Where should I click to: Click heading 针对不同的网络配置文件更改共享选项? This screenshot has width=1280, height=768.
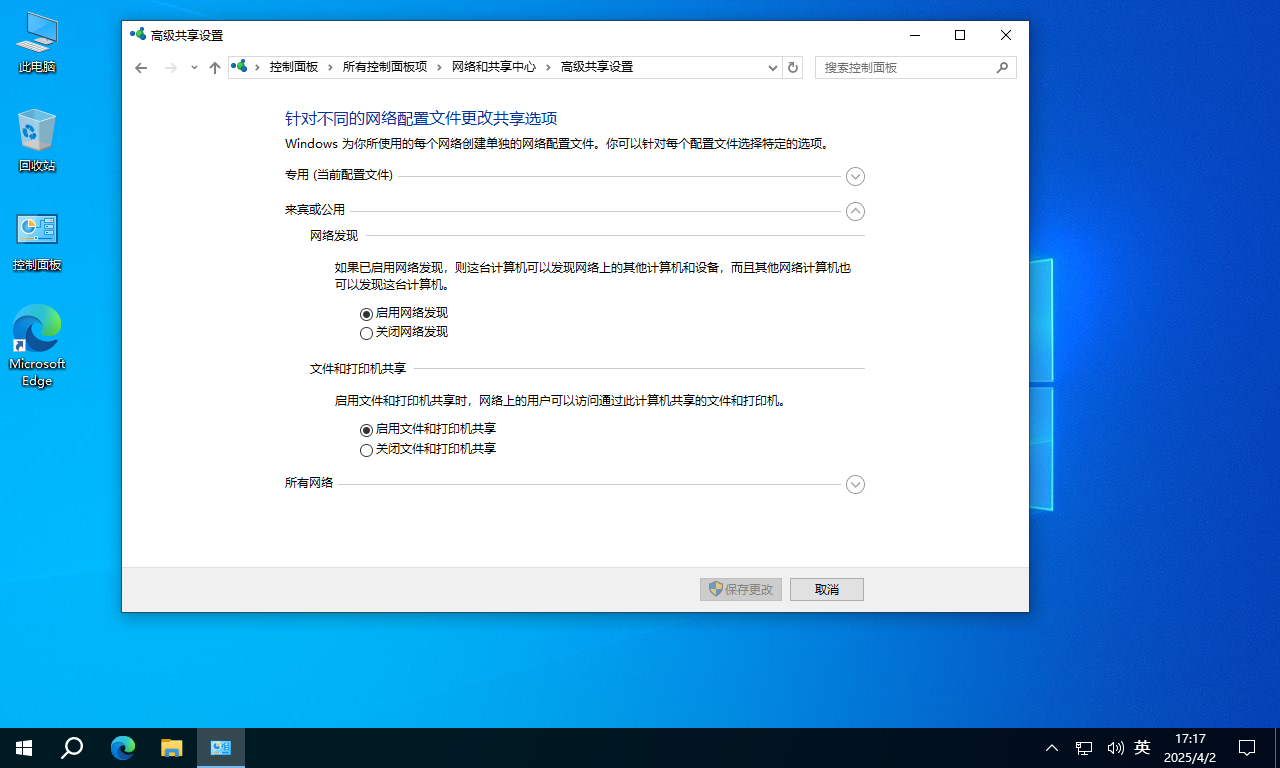pos(421,118)
